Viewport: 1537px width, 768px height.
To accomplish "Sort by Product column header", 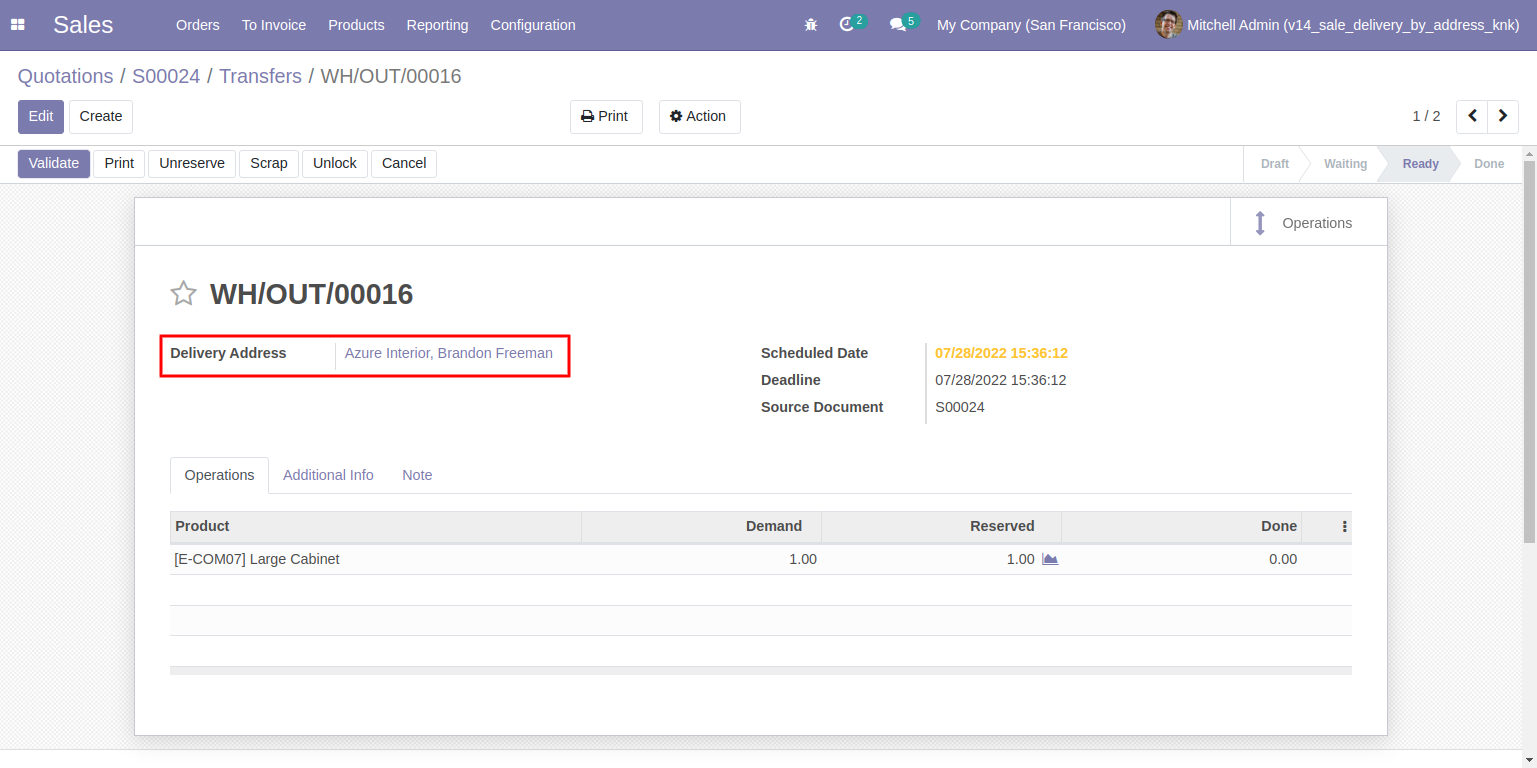I will [376, 526].
